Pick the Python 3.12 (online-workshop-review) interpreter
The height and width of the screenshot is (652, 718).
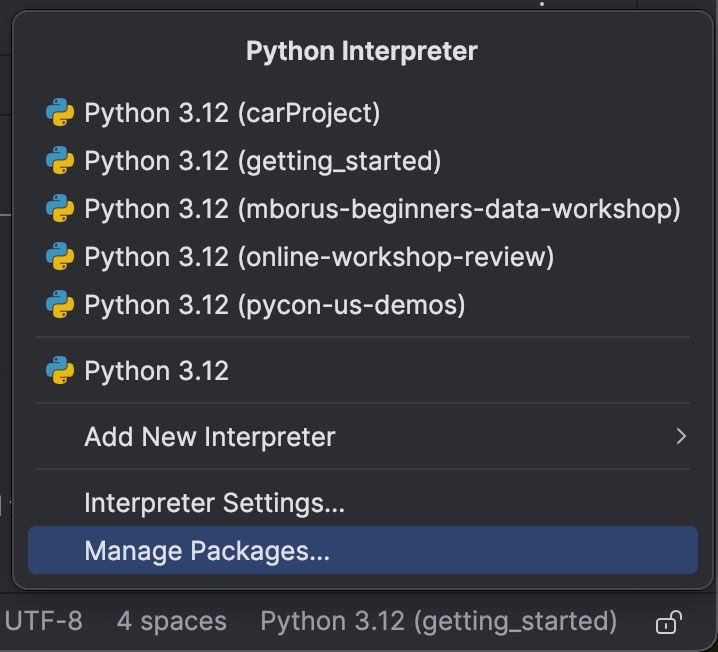pyautogui.click(x=318, y=257)
